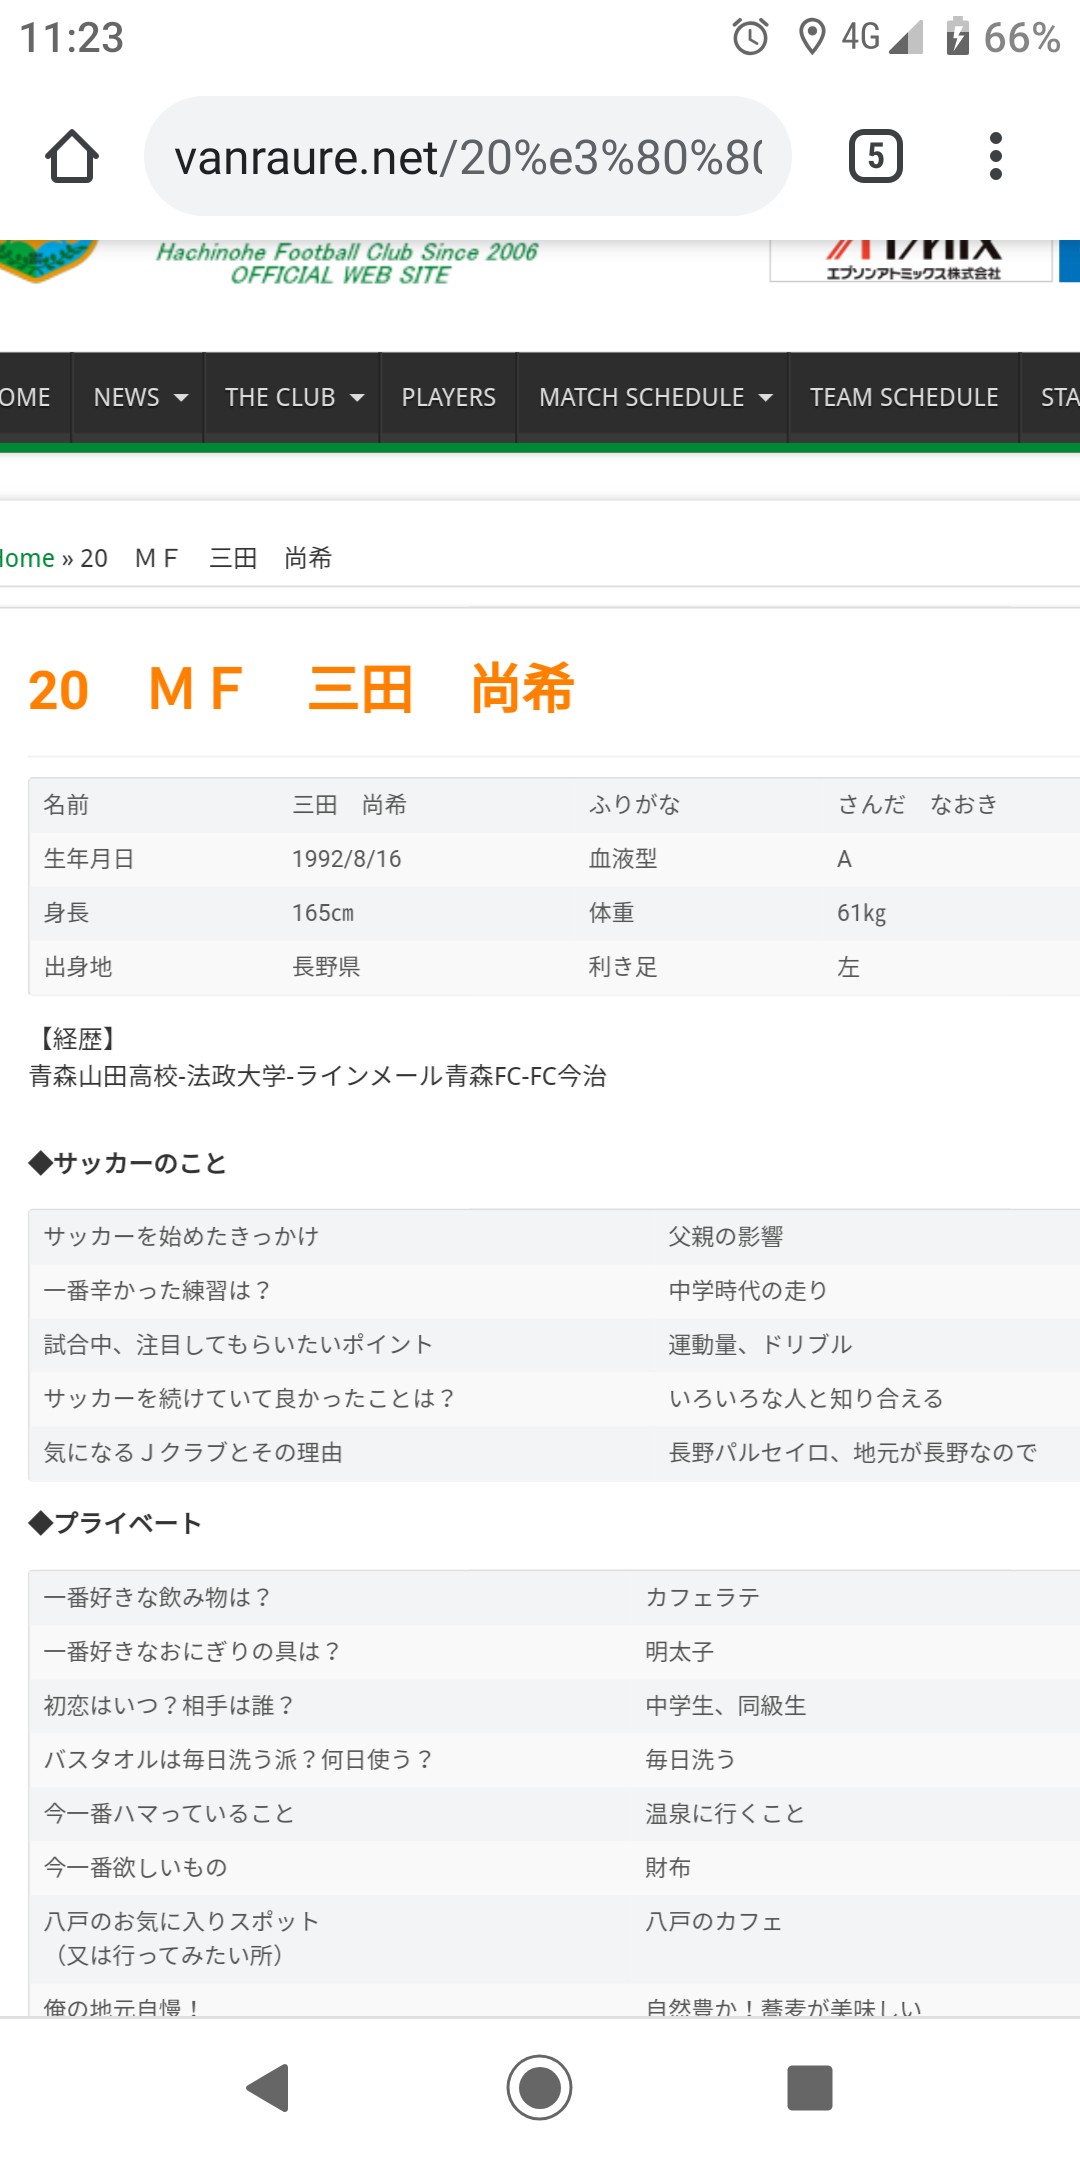
Task: Tap the answer 長野パルセイロ、地元が長野なので
Action: tap(852, 1453)
